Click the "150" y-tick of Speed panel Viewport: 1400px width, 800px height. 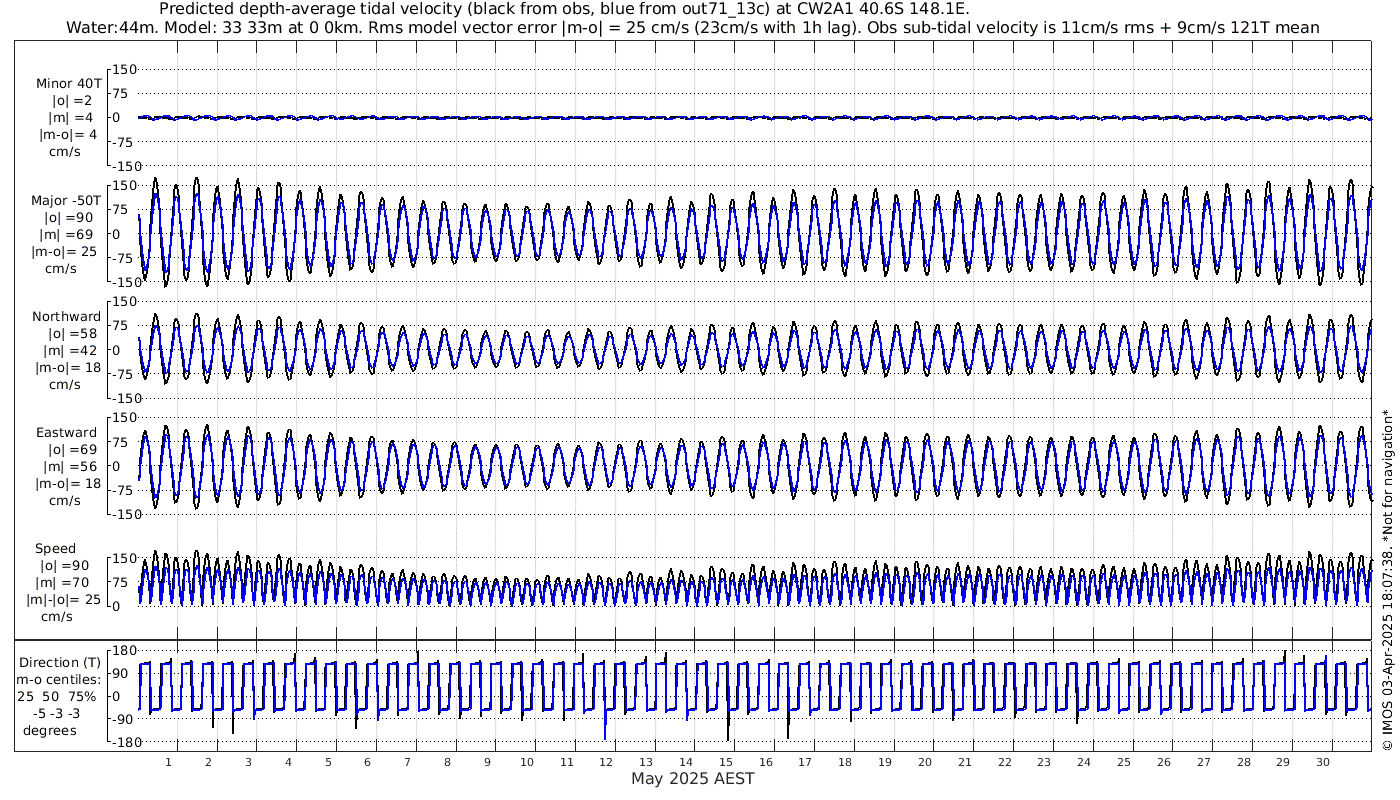click(123, 559)
